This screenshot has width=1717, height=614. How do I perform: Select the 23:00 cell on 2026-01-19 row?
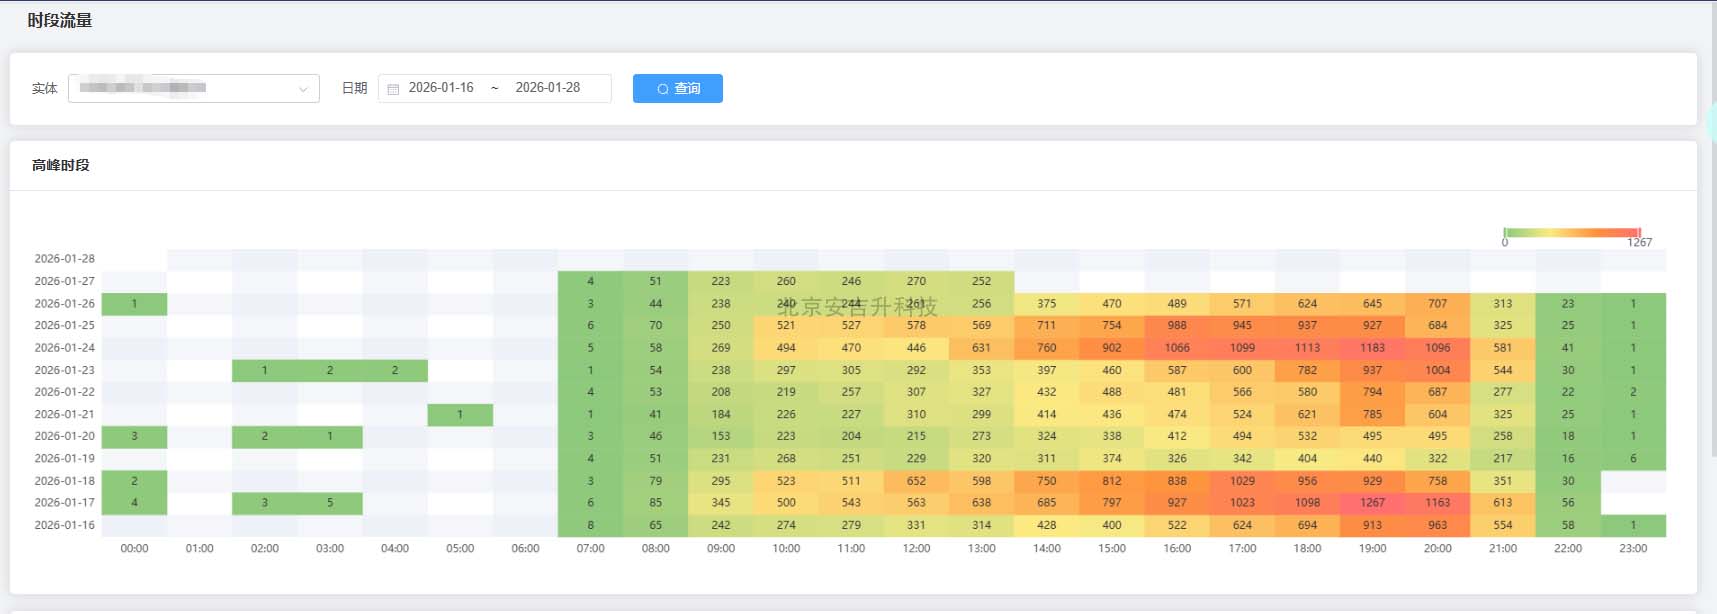[1633, 459]
